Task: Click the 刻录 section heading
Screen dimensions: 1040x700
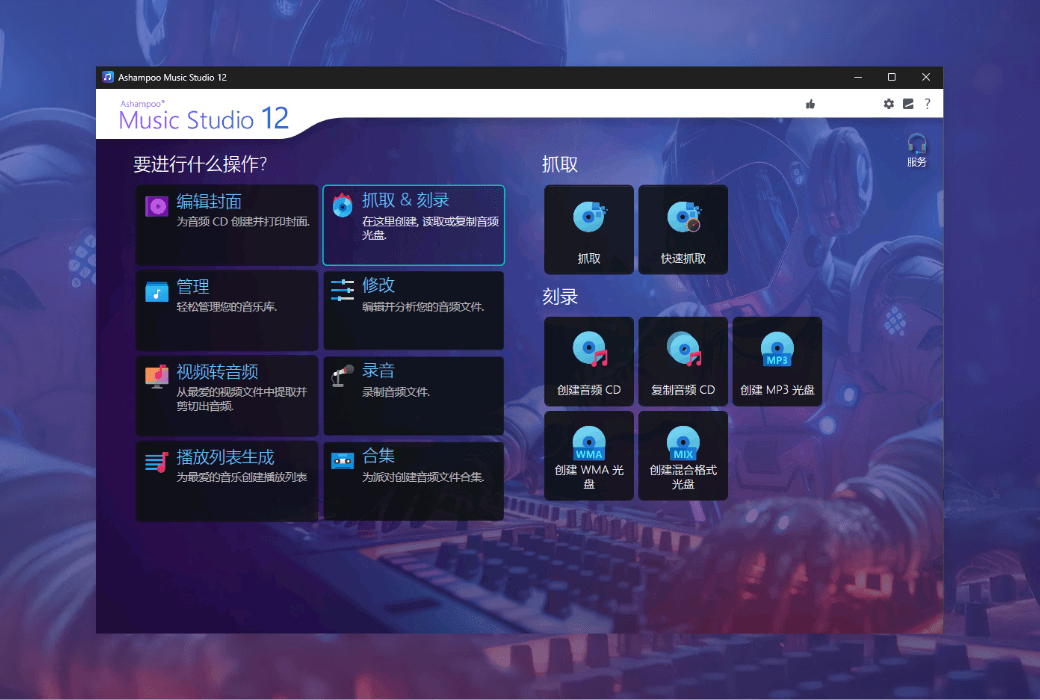Action: click(560, 297)
